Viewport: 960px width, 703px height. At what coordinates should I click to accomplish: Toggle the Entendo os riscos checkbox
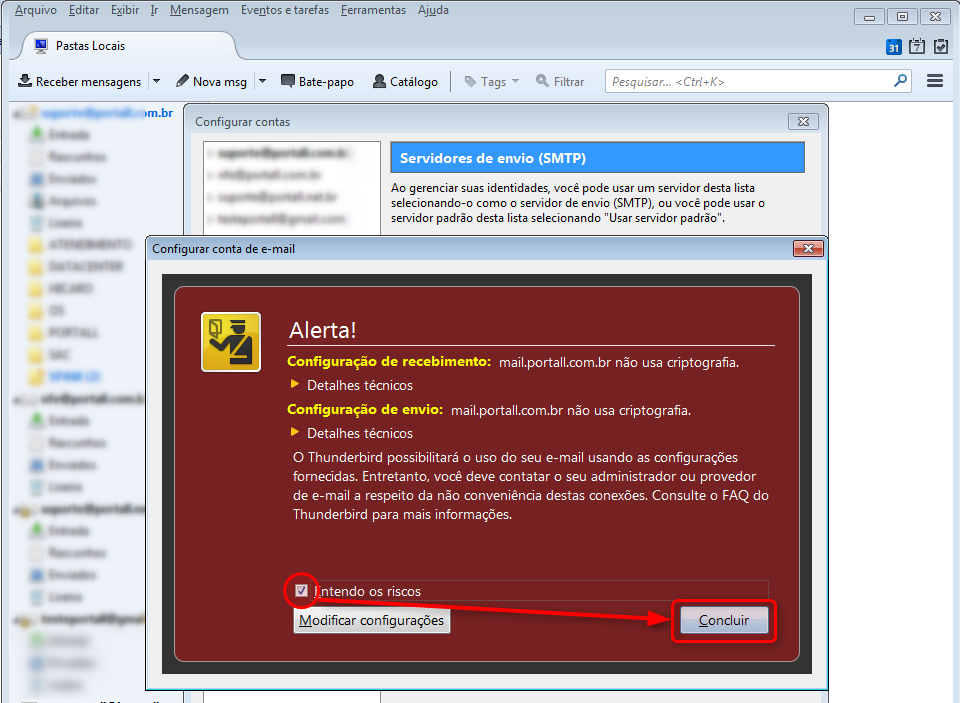click(x=301, y=590)
